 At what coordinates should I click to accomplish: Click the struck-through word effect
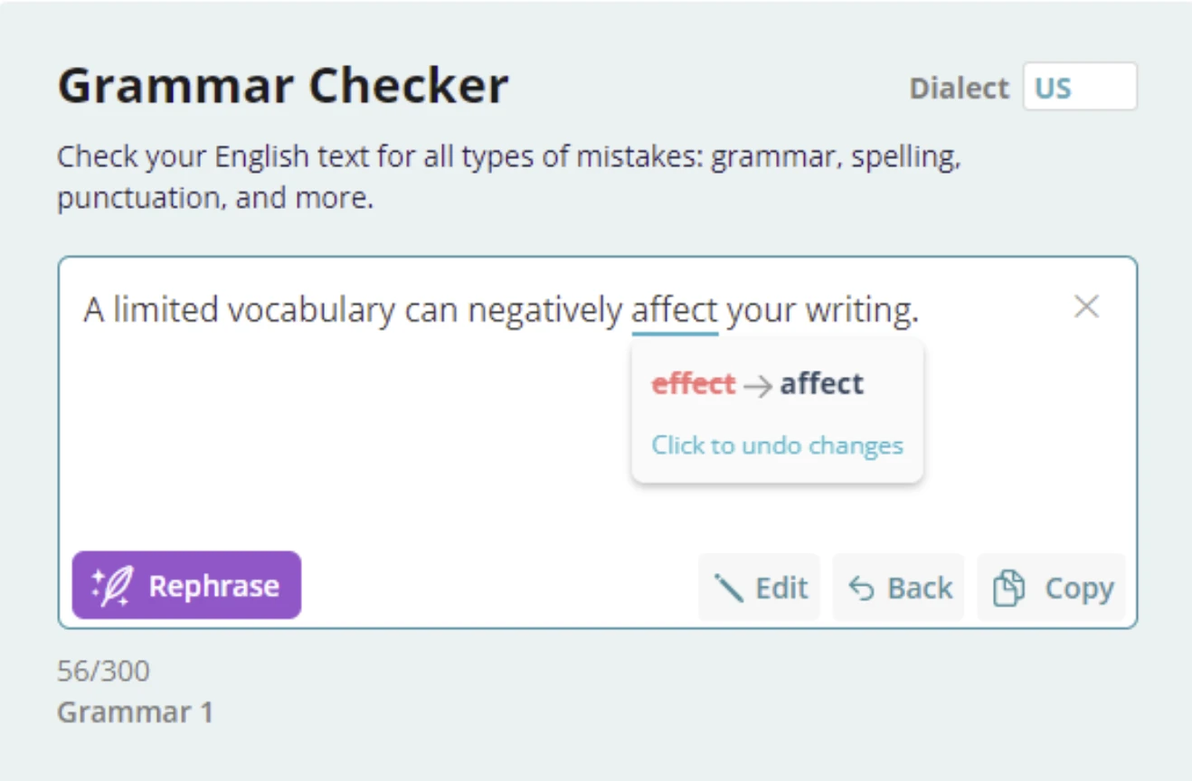click(693, 383)
